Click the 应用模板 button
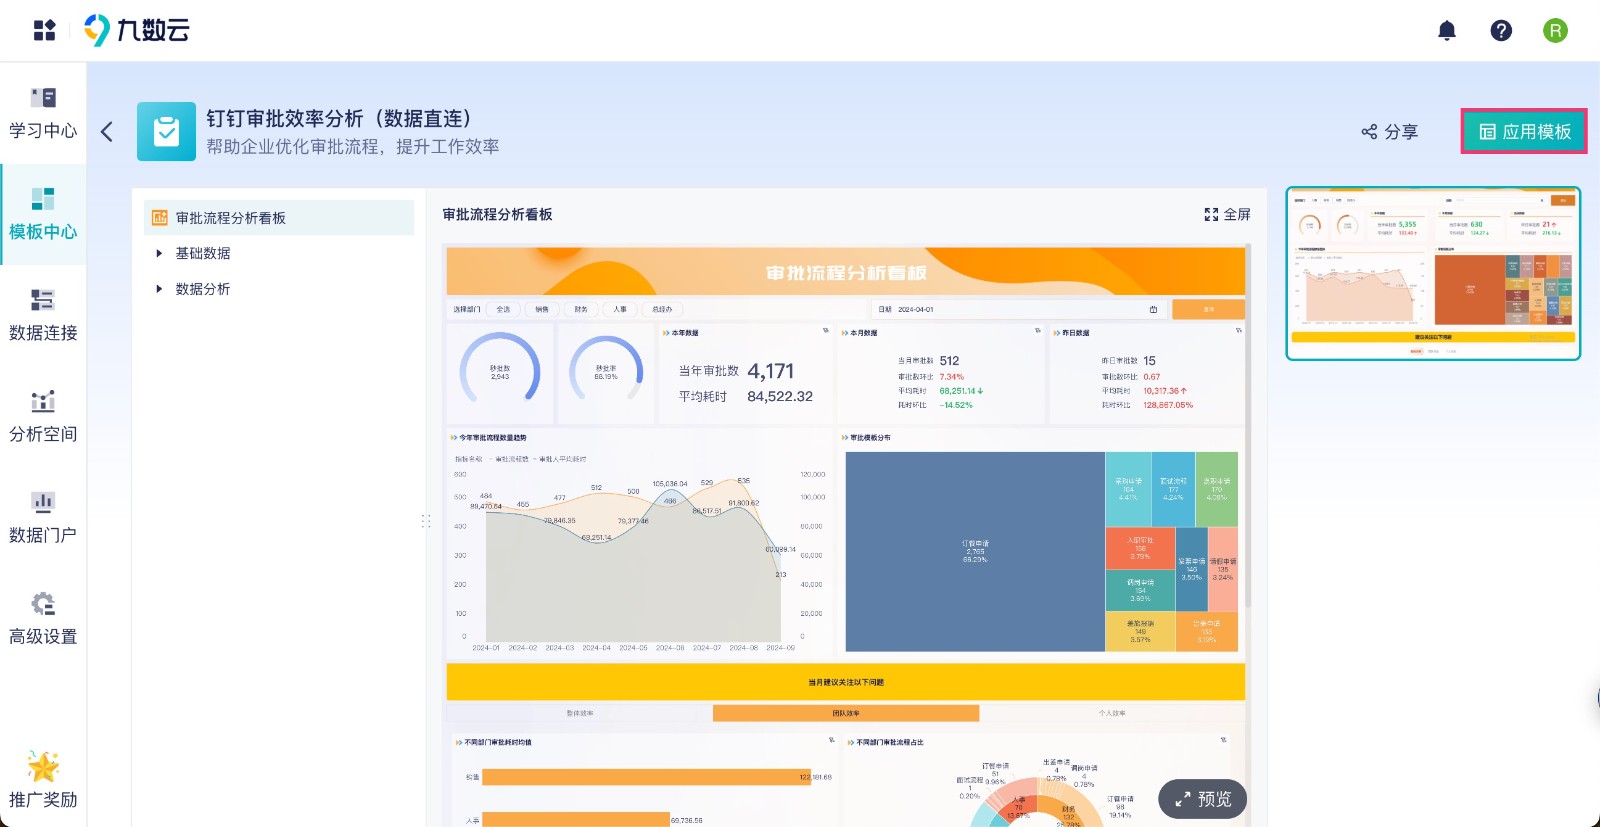This screenshot has width=1600, height=827. click(x=1524, y=131)
